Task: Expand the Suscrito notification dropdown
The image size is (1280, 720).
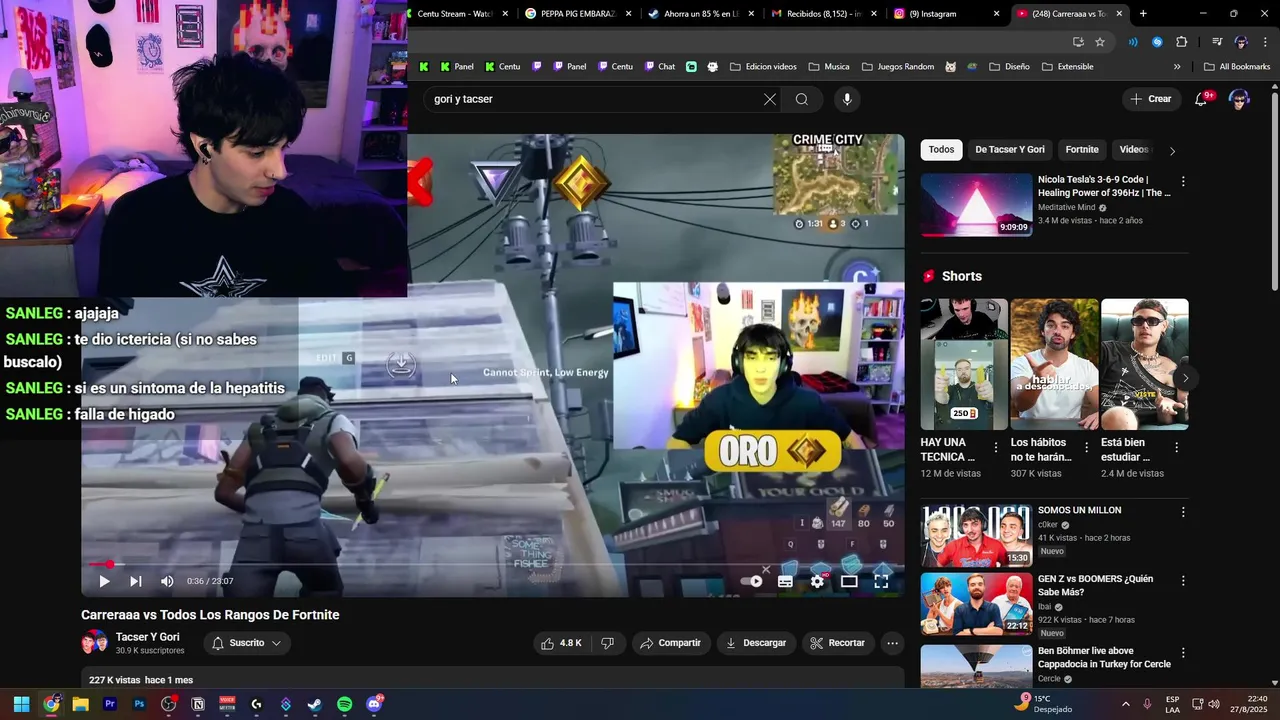Action: (247, 643)
